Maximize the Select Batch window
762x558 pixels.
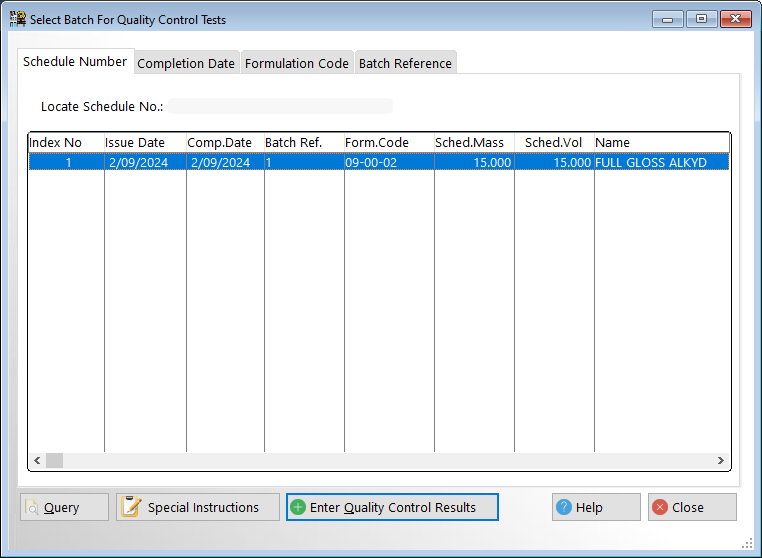point(701,19)
